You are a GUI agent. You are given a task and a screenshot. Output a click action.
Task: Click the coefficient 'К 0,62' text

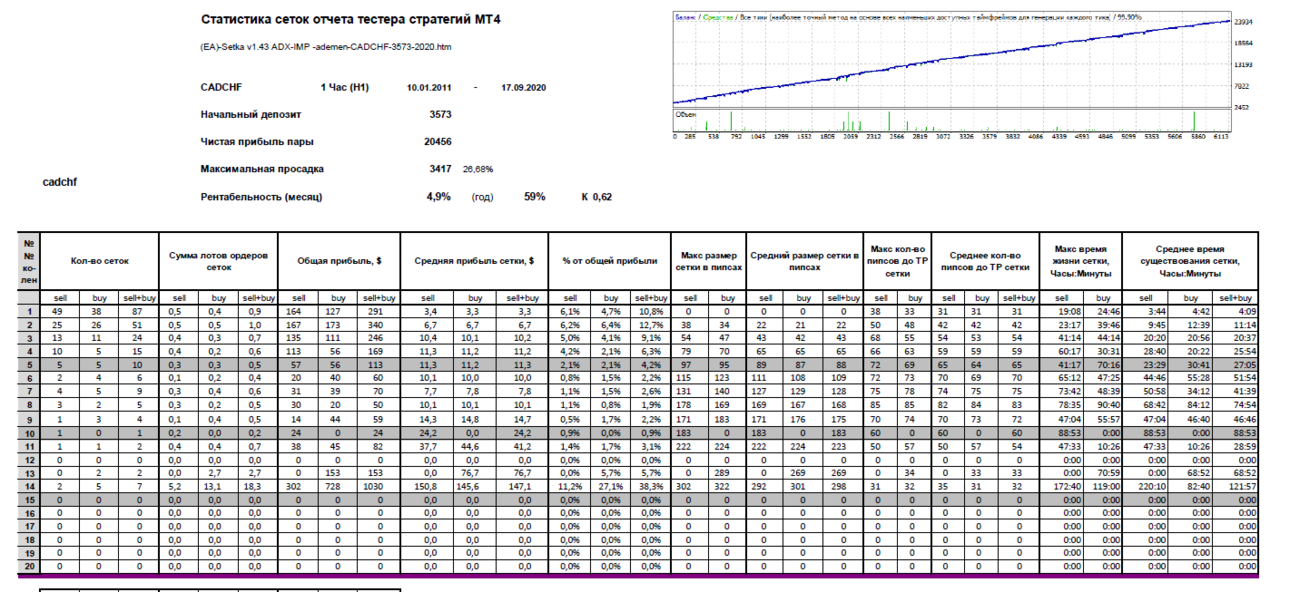(597, 197)
